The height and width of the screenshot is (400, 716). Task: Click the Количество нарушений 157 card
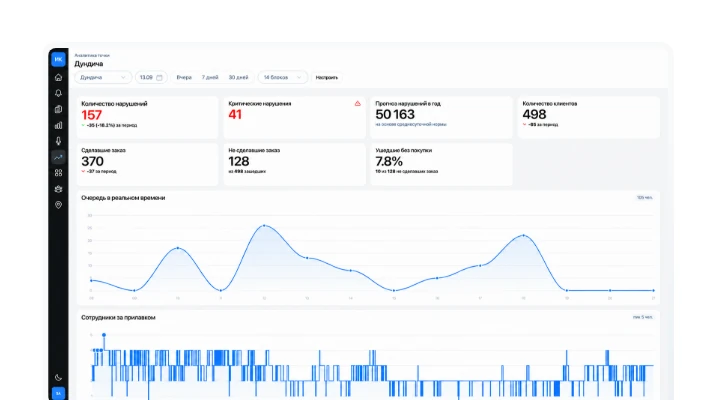pos(147,117)
